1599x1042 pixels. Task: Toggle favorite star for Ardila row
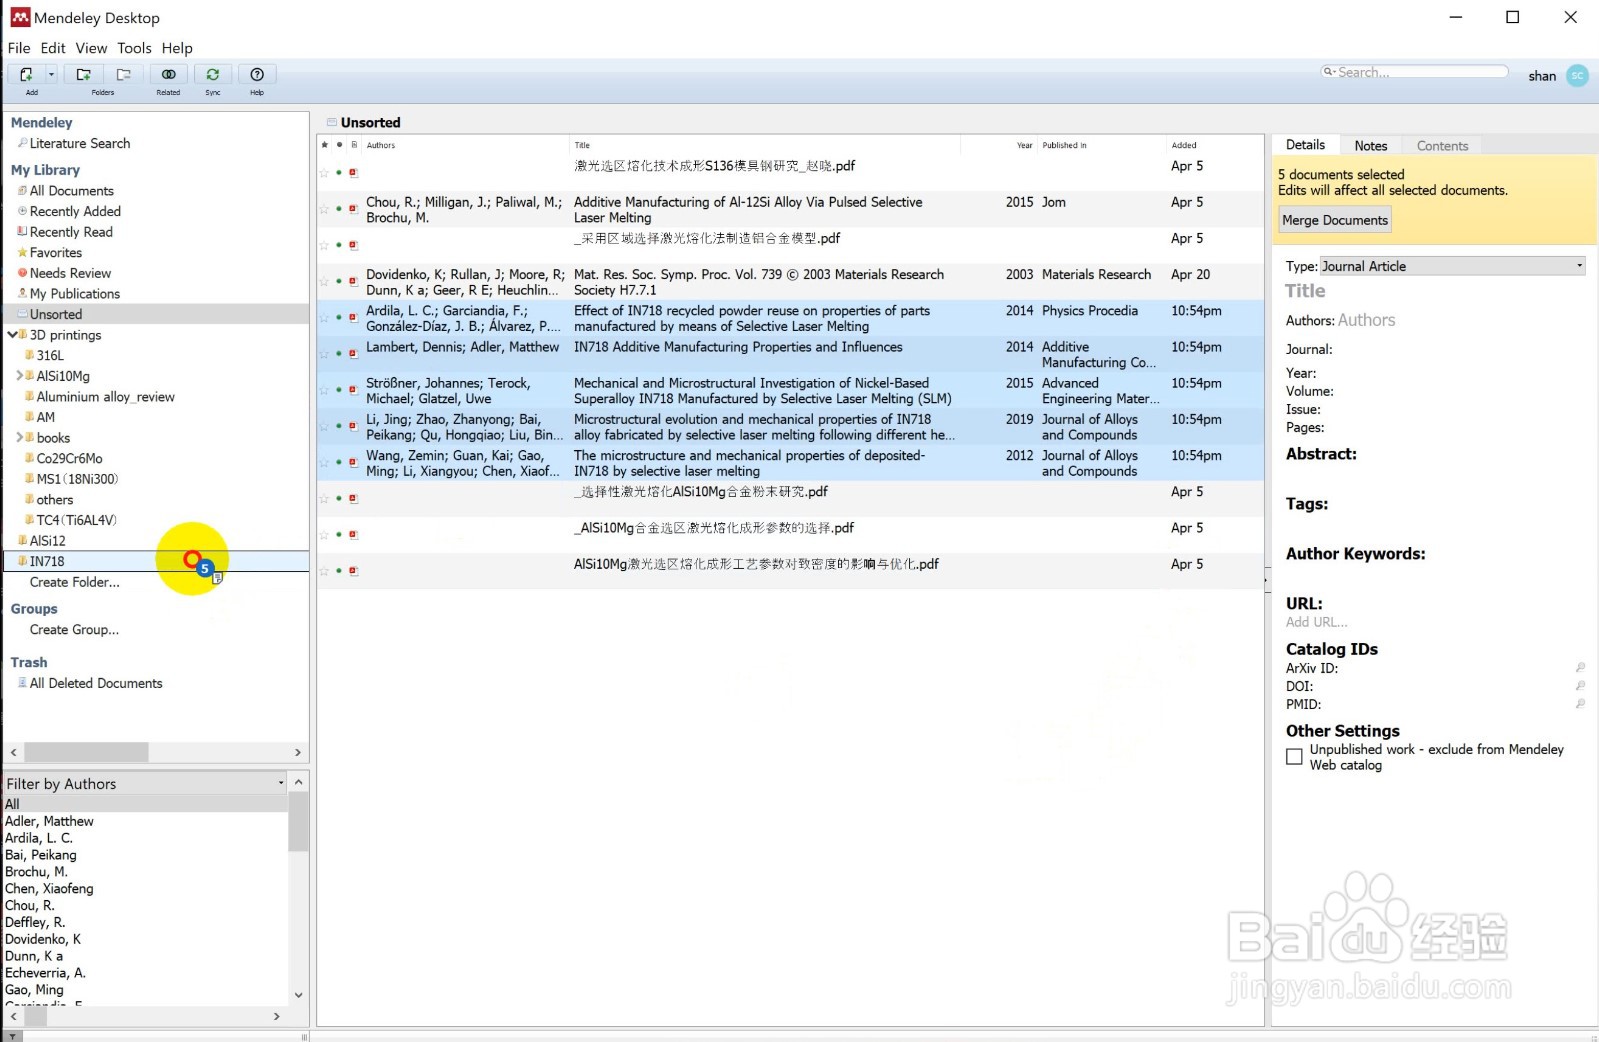click(324, 318)
